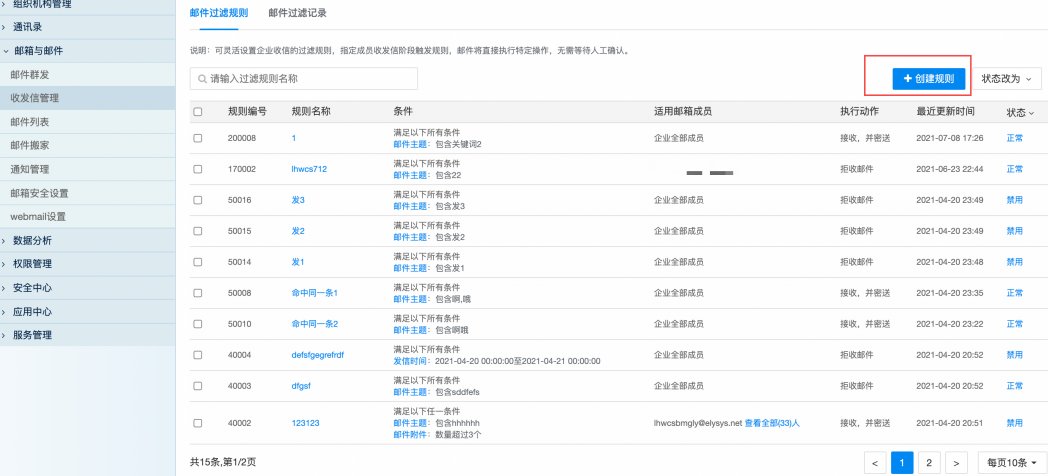
Task: Click the rule number 50008 cell
Action: point(240,293)
